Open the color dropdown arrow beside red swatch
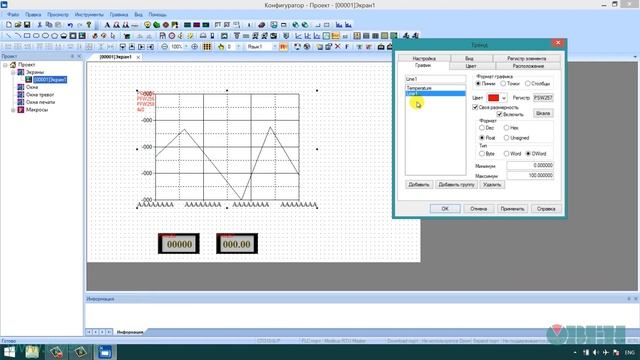 point(504,98)
